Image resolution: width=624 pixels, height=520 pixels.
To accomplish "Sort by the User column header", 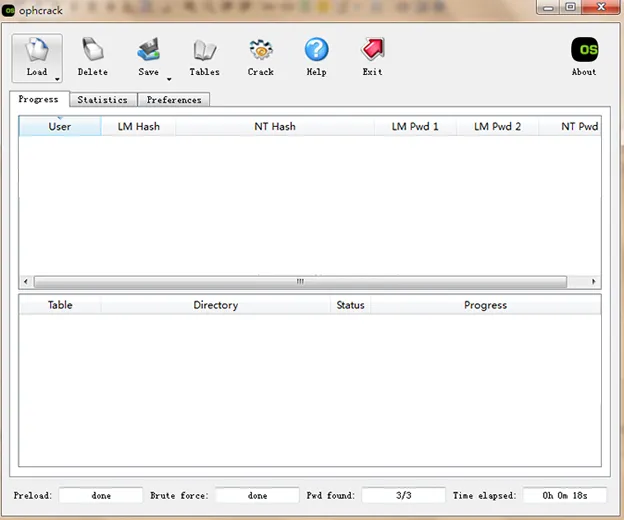I will click(x=60, y=127).
